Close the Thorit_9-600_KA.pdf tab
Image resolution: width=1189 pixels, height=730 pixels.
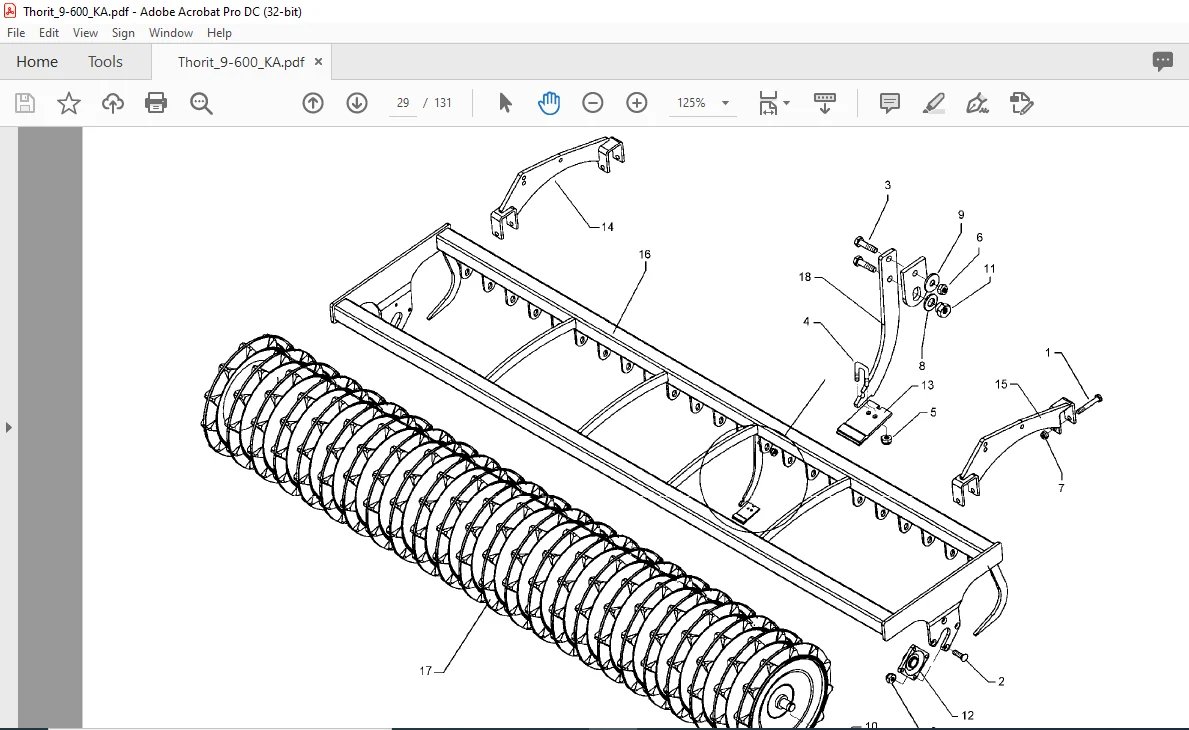[318, 61]
